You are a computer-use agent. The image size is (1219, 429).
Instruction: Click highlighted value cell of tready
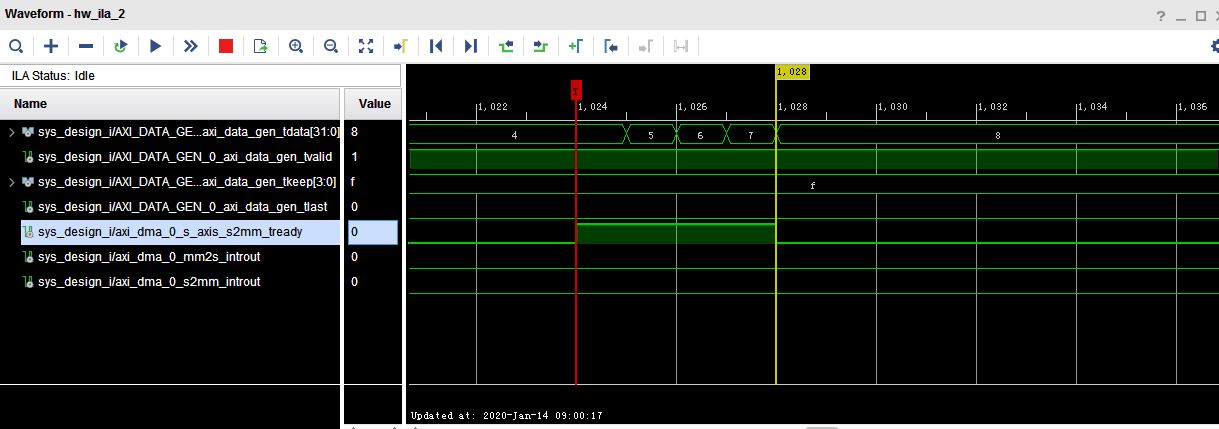click(373, 232)
